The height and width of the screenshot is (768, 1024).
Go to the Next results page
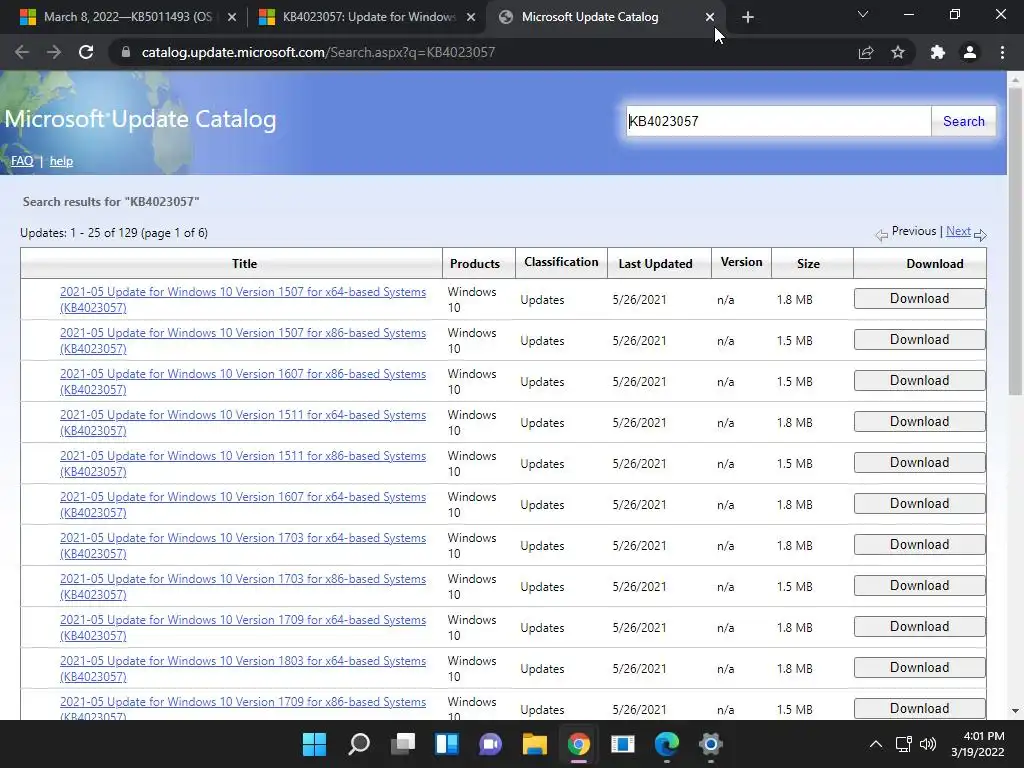click(958, 231)
